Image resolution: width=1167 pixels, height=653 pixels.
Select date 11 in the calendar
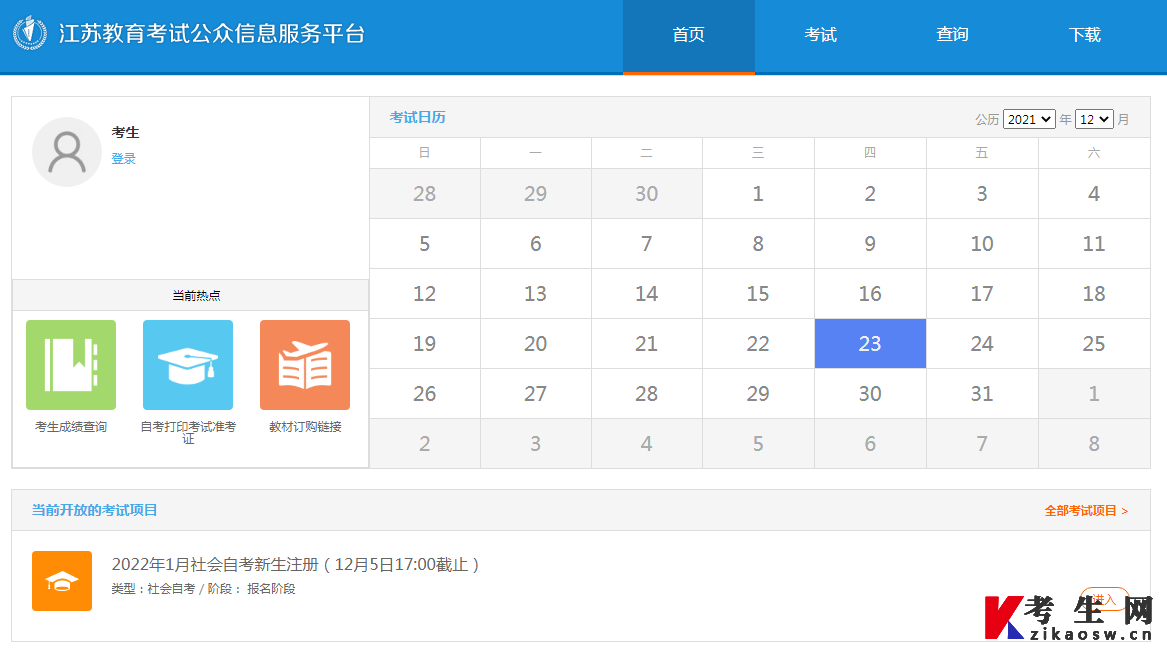[x=1094, y=244]
